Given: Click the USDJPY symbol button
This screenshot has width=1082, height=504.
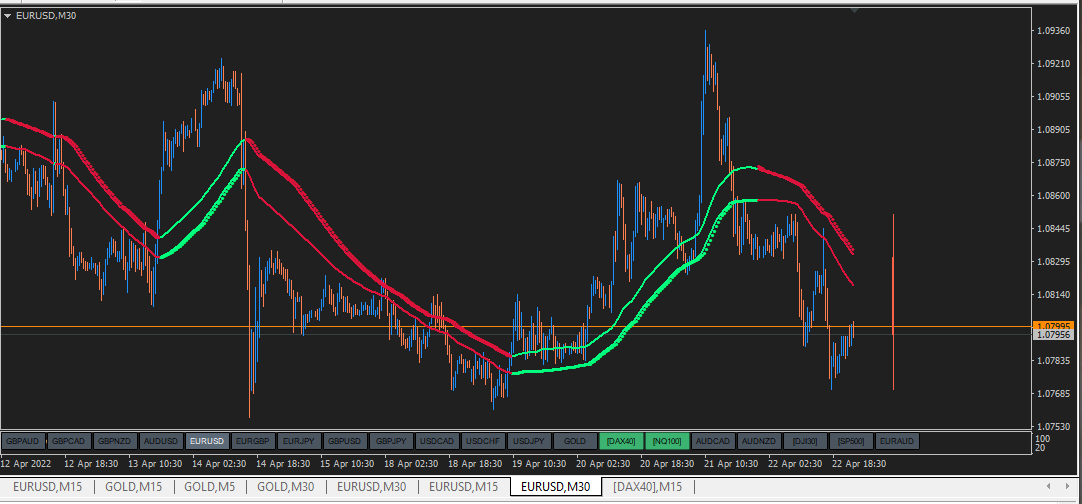Looking at the screenshot, I should coord(529,441).
